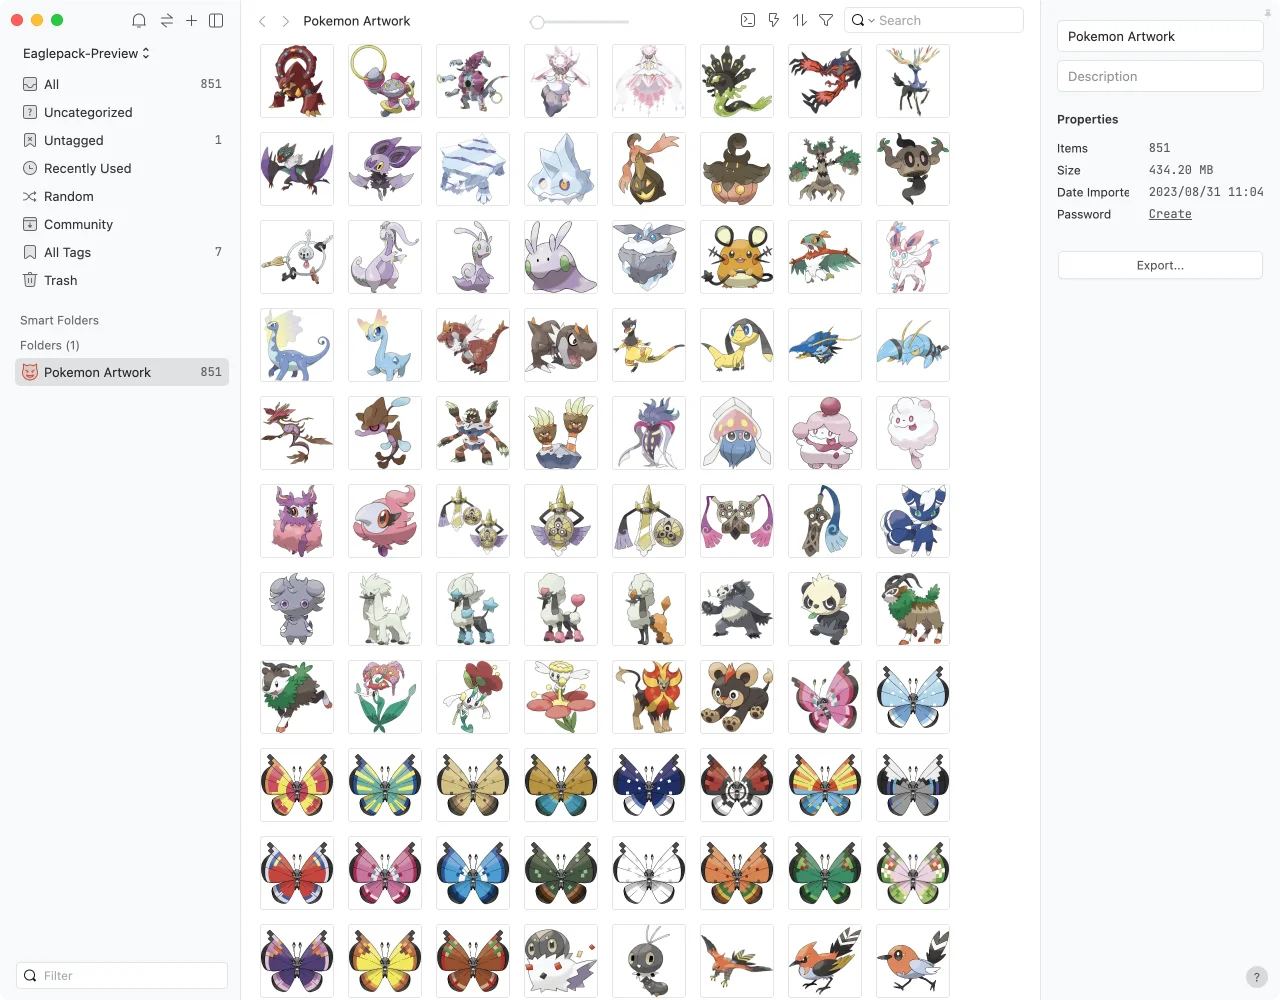Open the notifications bell
The width and height of the screenshot is (1280, 1000).
(139, 20)
